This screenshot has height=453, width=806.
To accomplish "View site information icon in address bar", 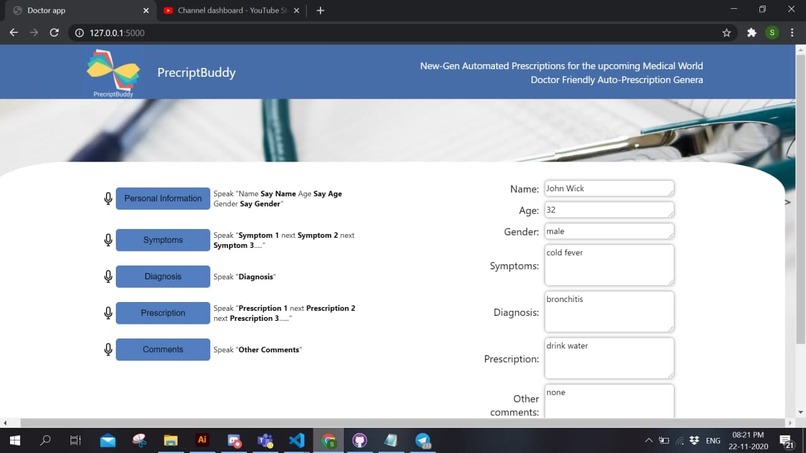I will tap(79, 33).
